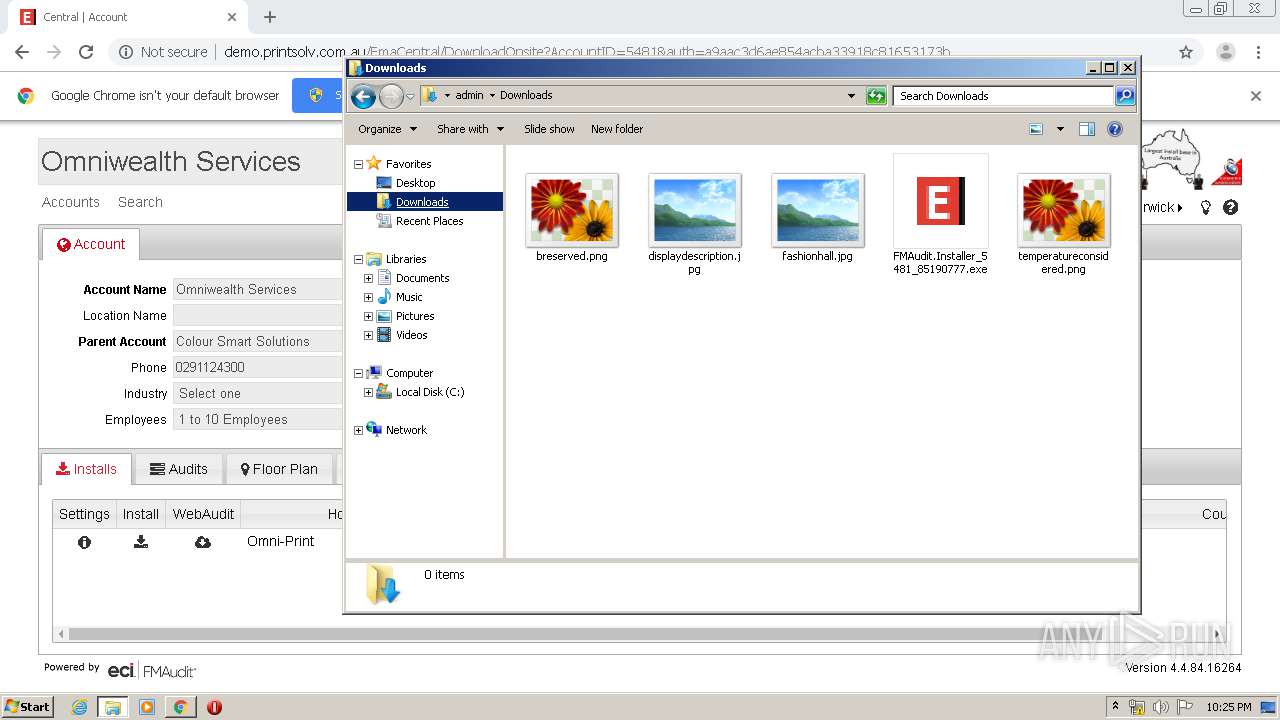Open the Industry Select one dropdown
Image resolution: width=1280 pixels, height=720 pixels.
258,393
